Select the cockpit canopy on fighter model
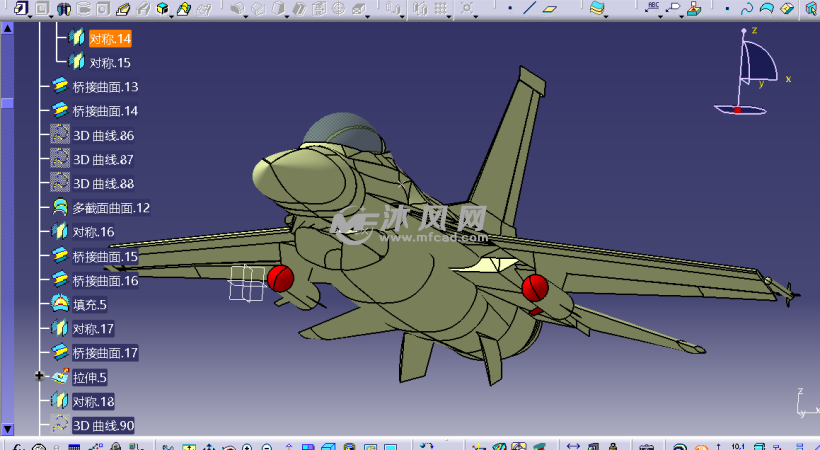The image size is (820, 450). pyautogui.click(x=344, y=131)
